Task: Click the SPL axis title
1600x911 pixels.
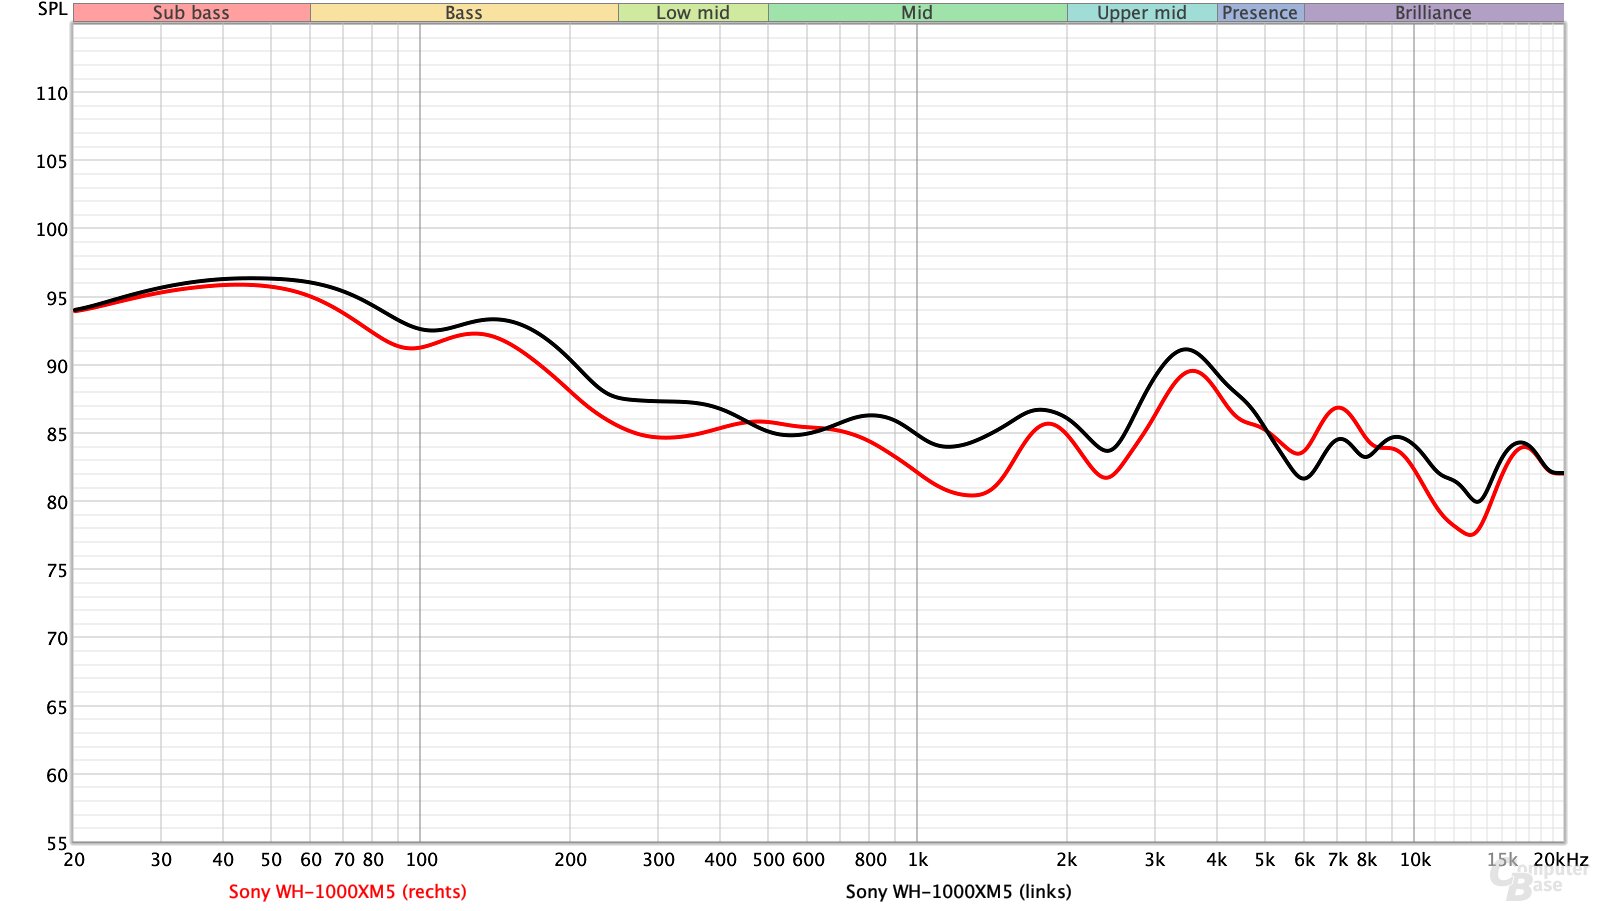Action: click(x=52, y=9)
